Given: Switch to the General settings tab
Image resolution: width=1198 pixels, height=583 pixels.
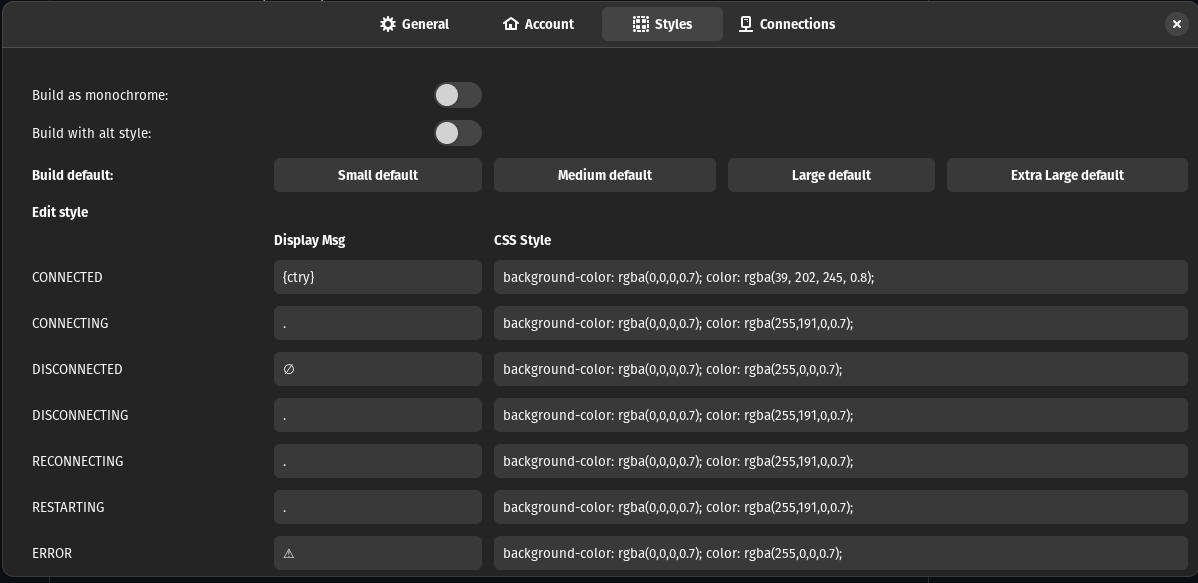Looking at the screenshot, I should click(414, 24).
